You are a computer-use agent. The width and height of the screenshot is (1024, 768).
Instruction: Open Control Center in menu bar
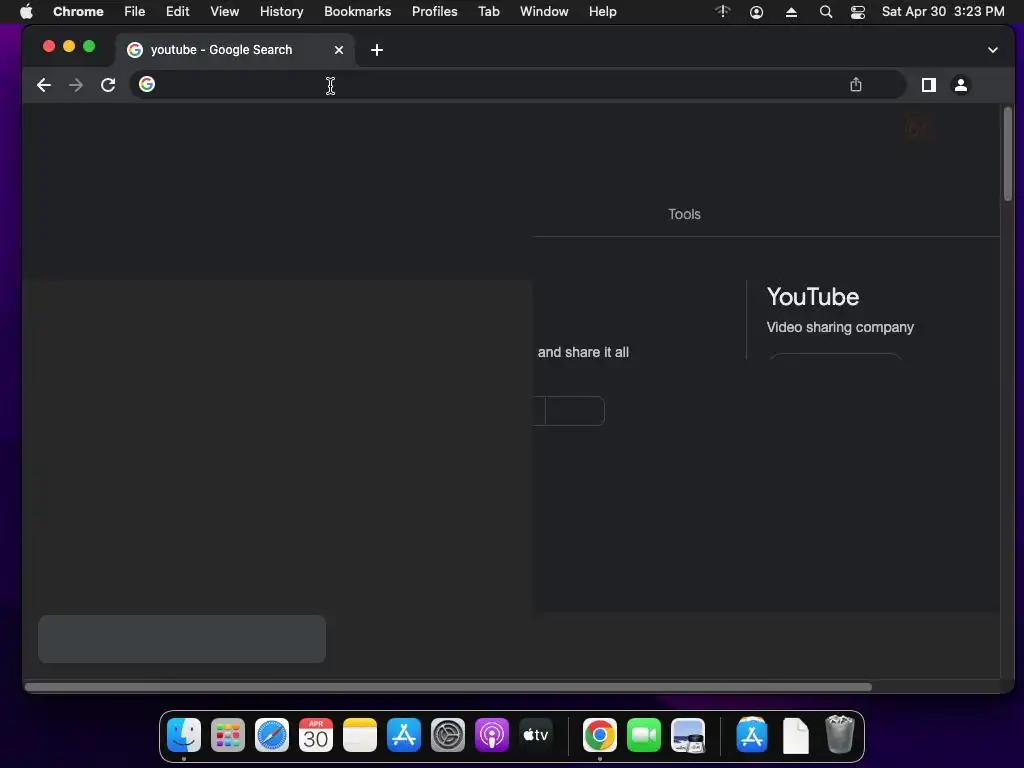pyautogui.click(x=857, y=12)
